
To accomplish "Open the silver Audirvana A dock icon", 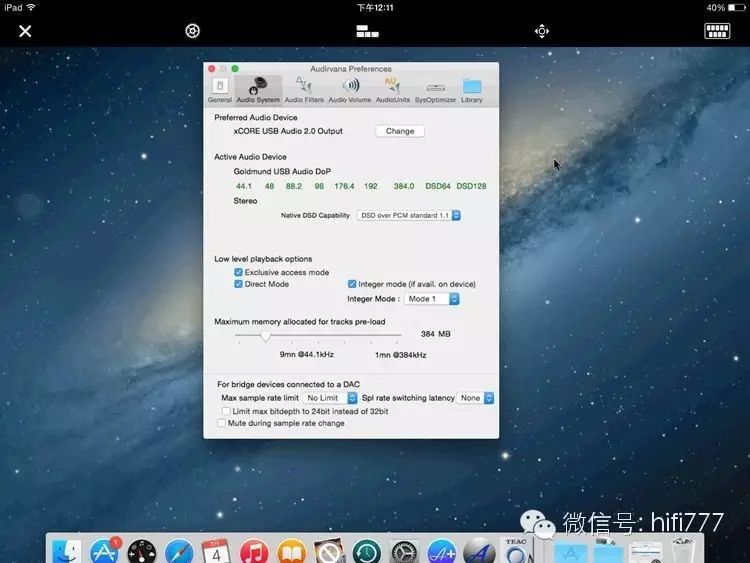I will pos(479,551).
